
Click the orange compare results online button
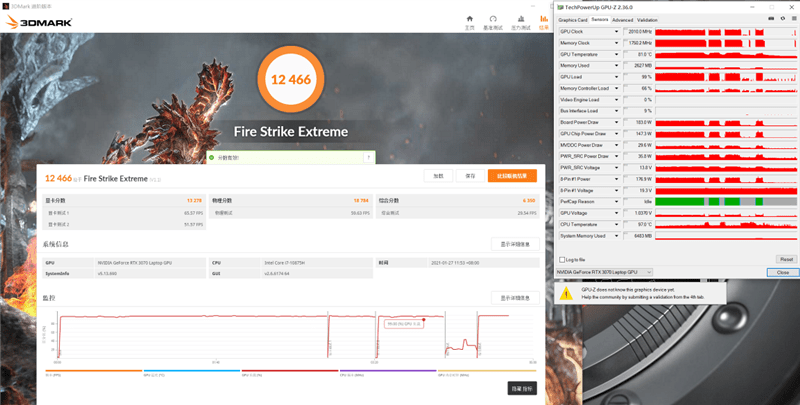pos(512,175)
